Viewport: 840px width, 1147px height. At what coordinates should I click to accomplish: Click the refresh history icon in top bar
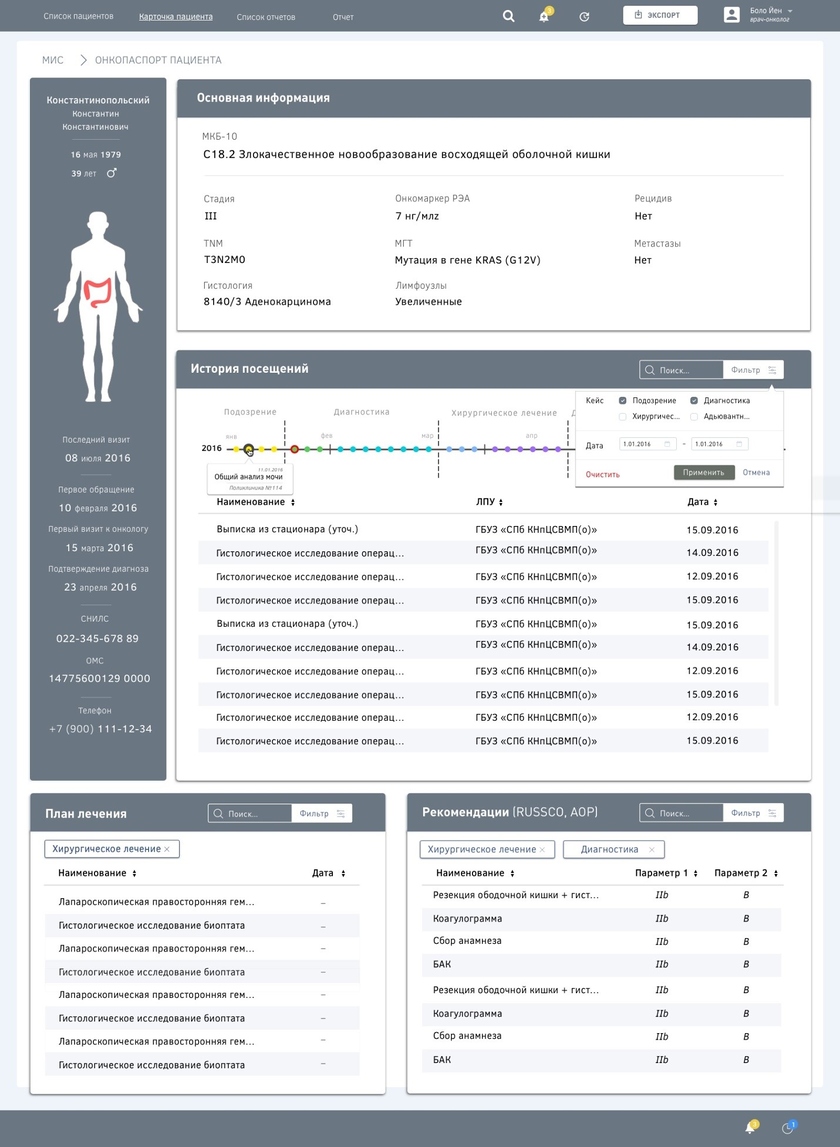[x=584, y=17]
